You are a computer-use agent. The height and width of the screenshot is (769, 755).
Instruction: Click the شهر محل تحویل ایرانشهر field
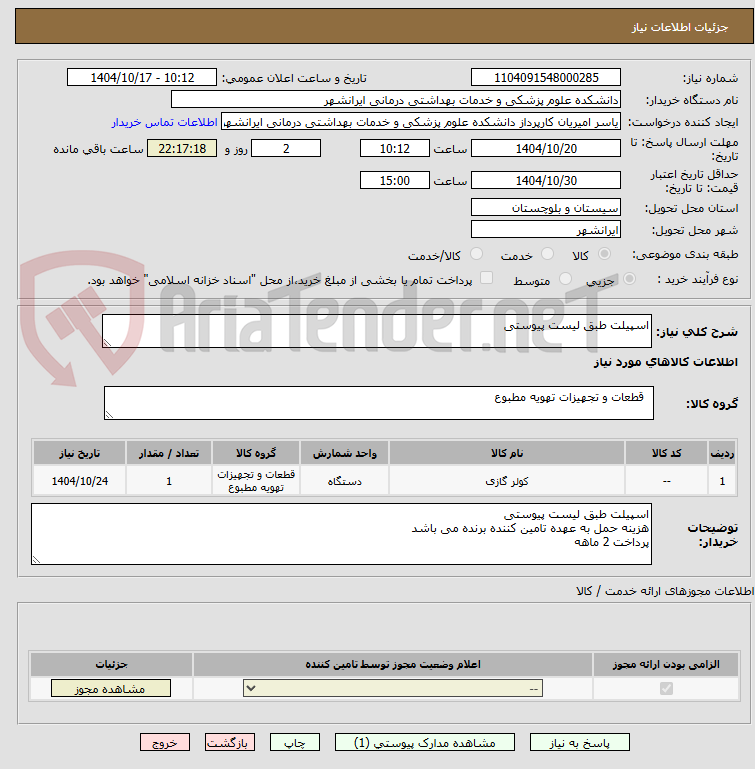[546, 230]
